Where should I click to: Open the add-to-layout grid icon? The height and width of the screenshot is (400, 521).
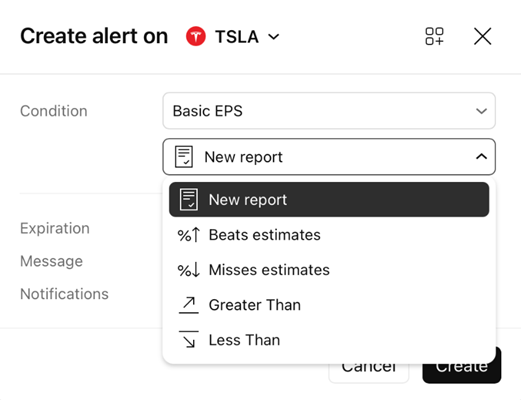click(434, 36)
